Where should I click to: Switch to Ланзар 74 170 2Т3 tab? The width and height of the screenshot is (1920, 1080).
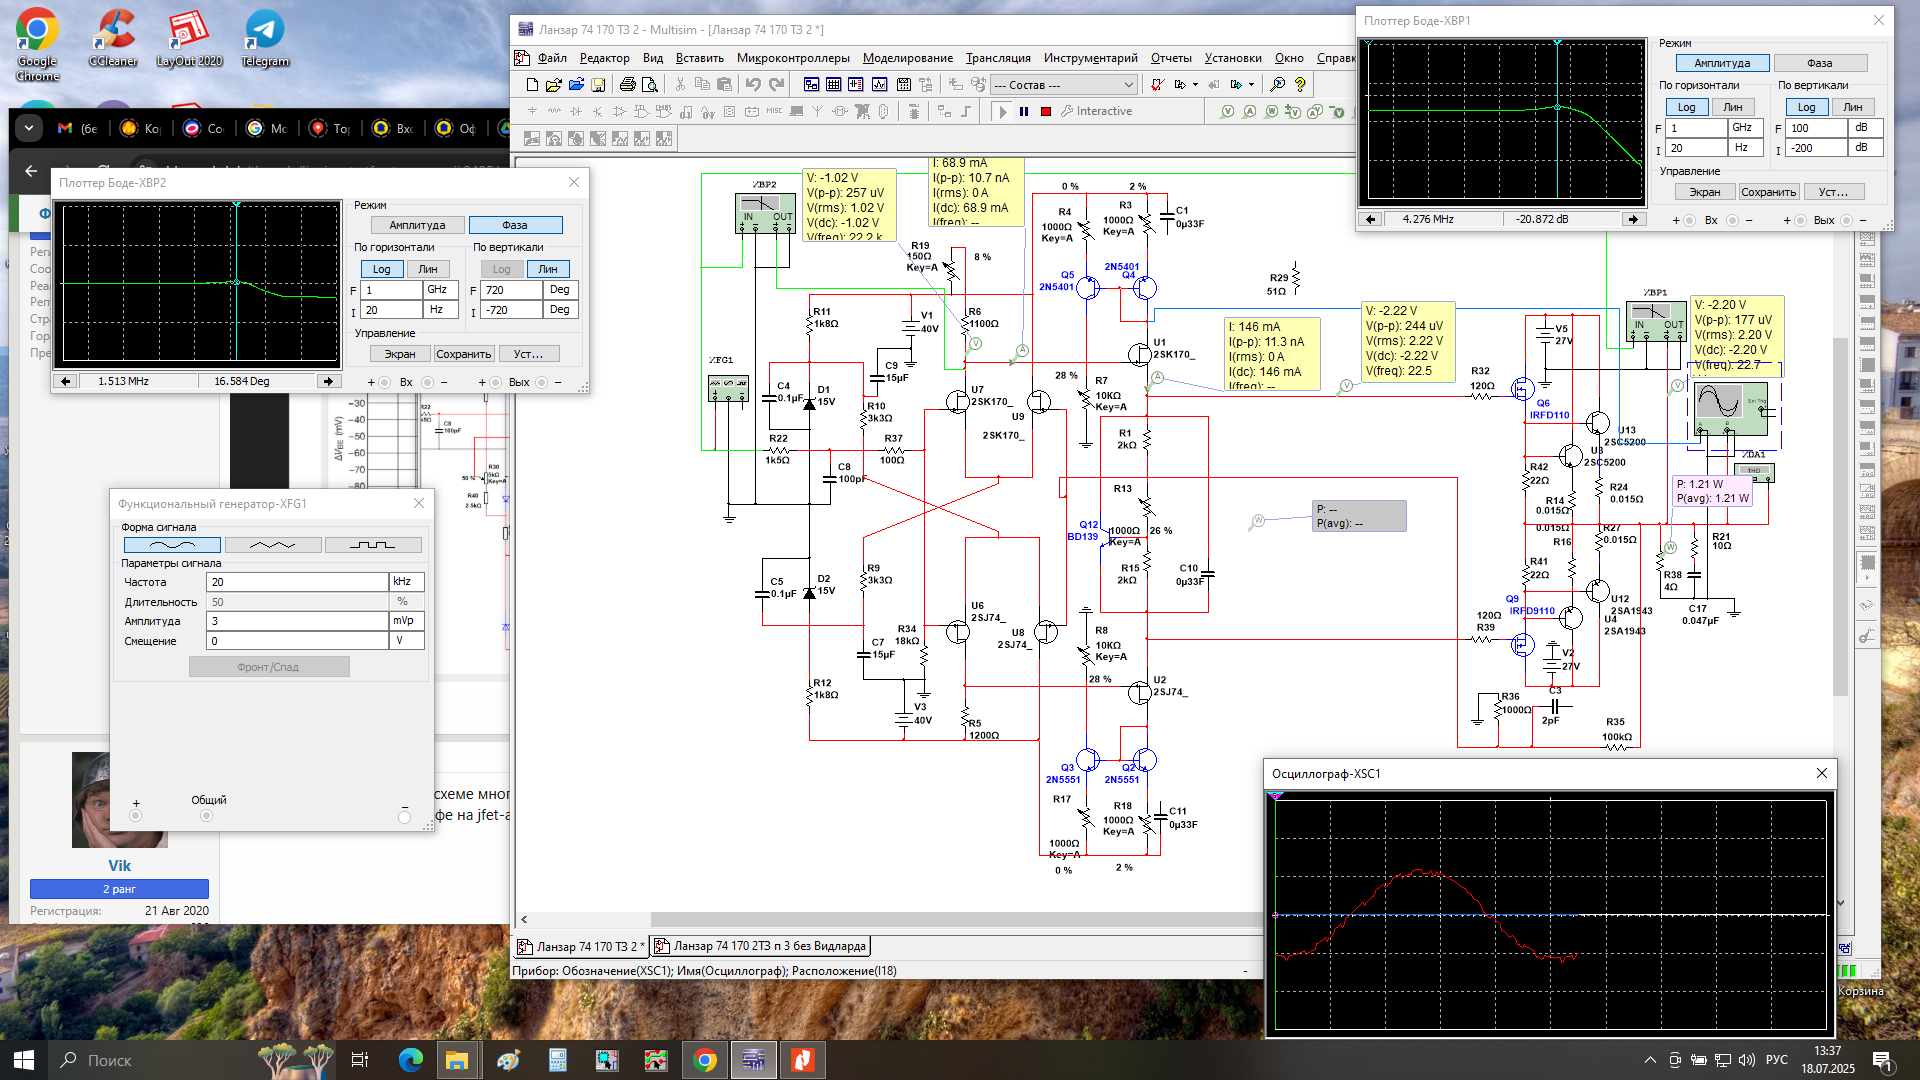point(760,946)
